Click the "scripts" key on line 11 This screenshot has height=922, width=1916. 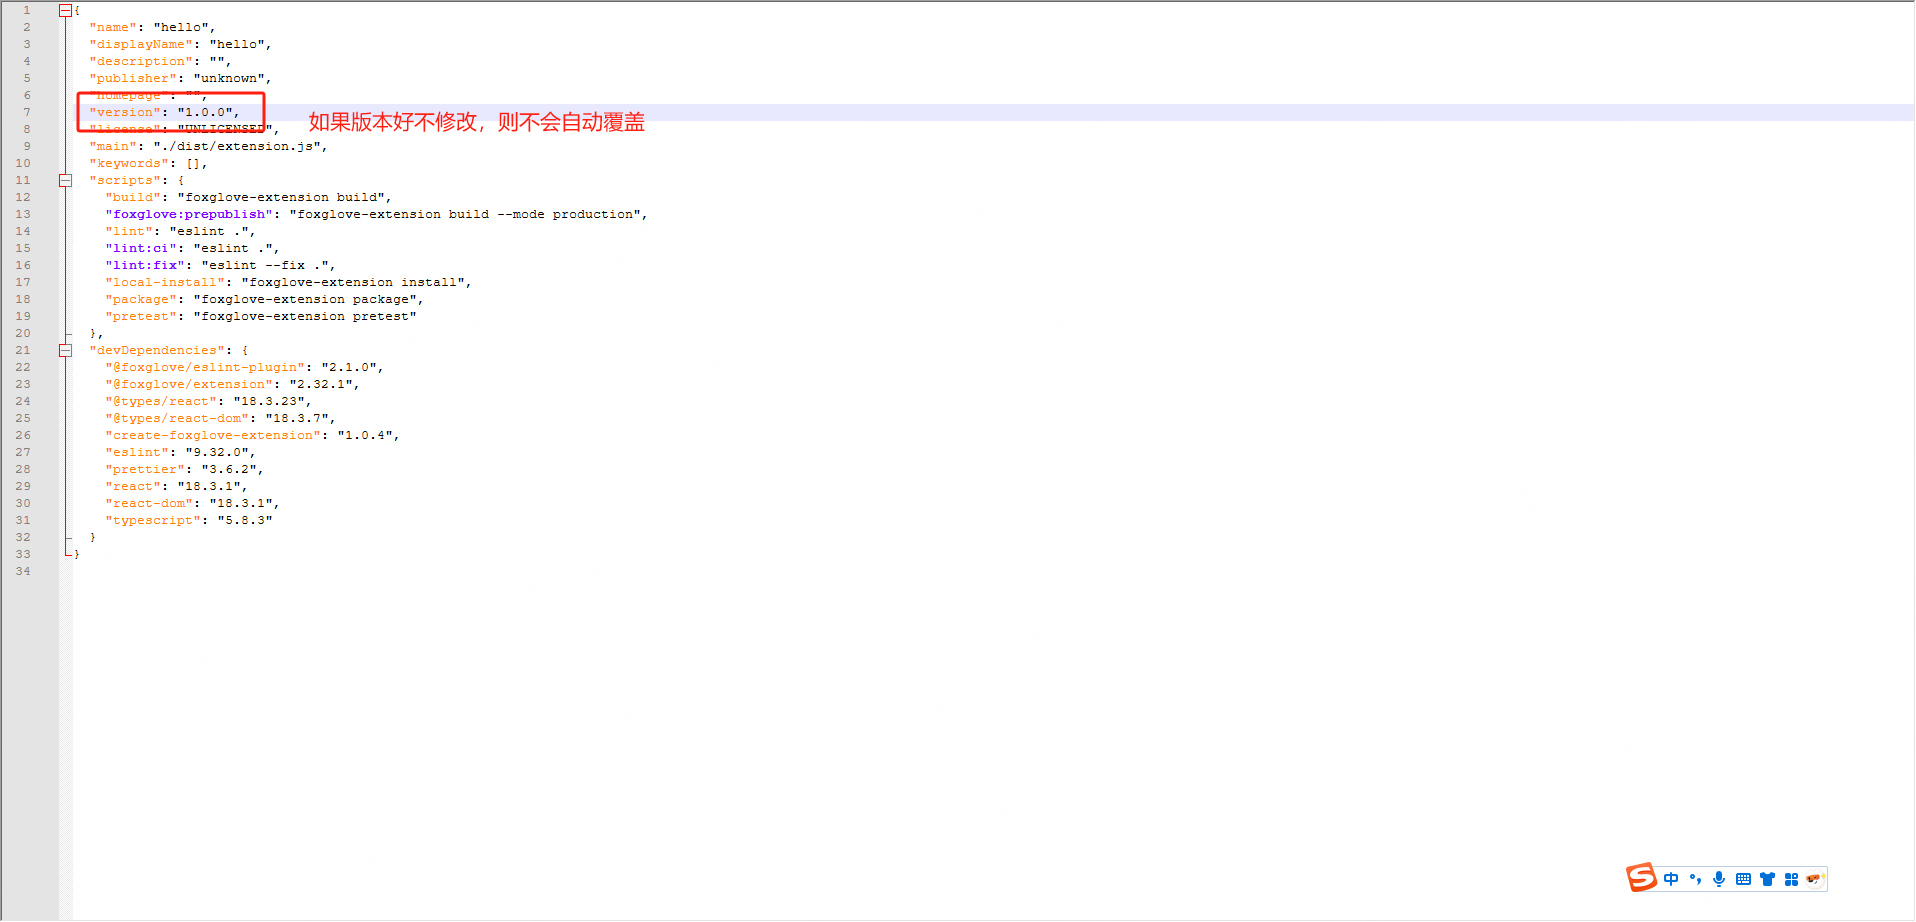(x=125, y=180)
